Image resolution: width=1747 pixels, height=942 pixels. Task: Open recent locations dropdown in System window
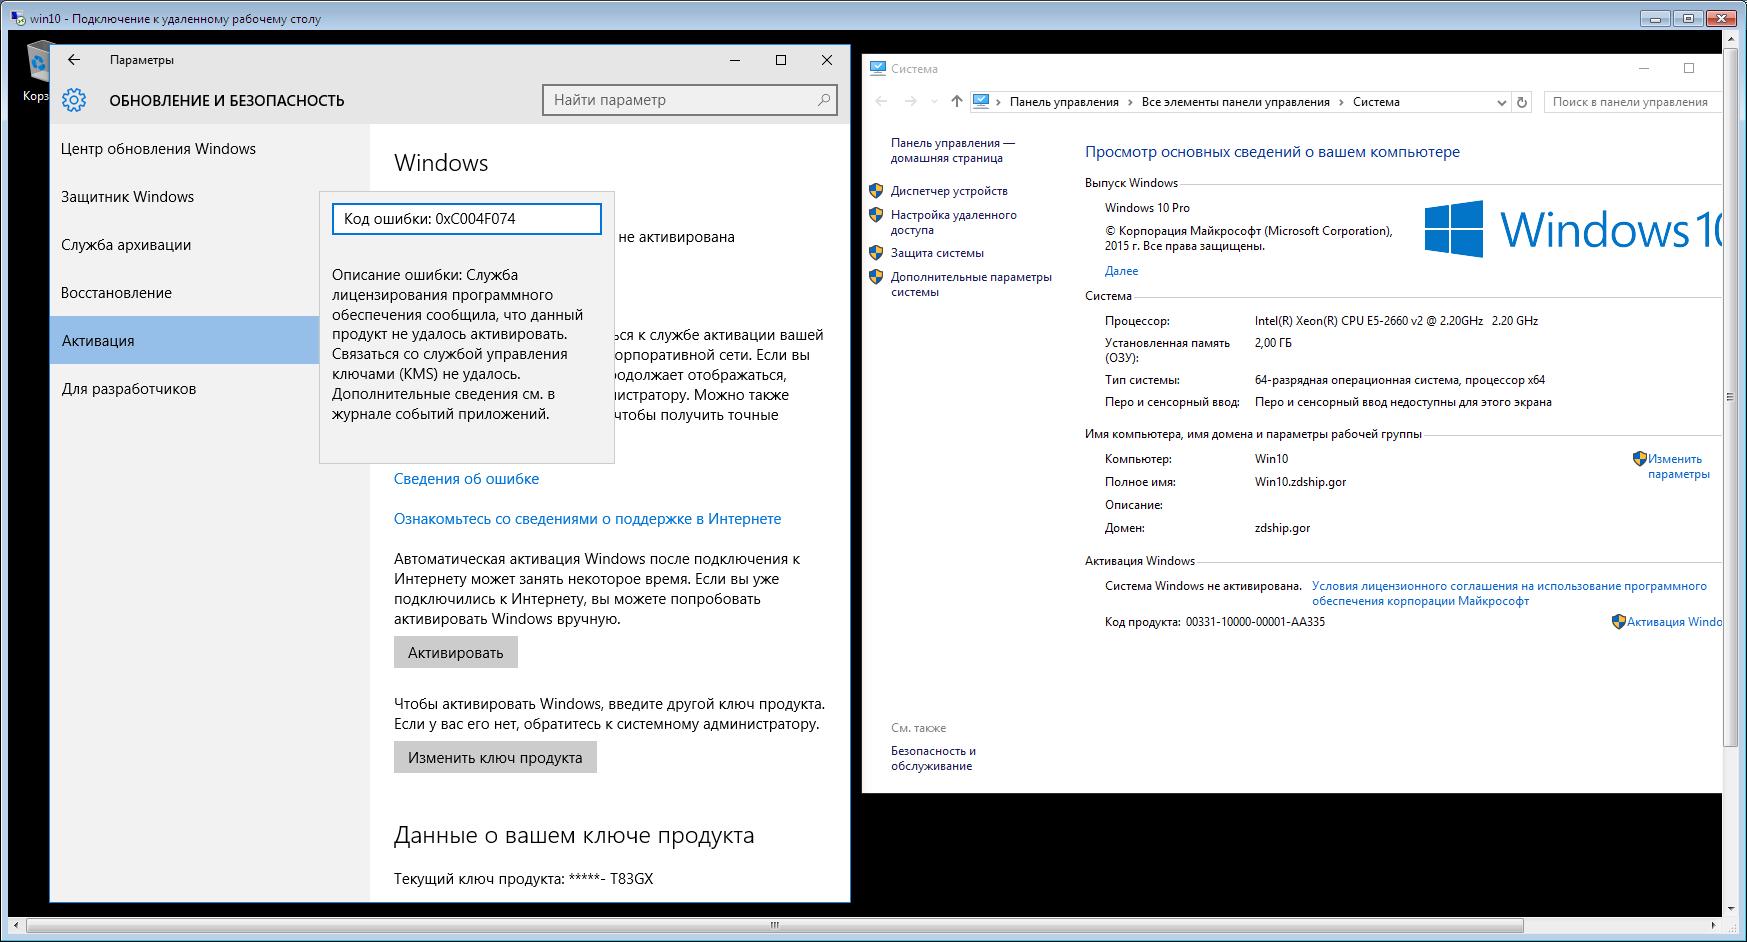click(x=934, y=102)
